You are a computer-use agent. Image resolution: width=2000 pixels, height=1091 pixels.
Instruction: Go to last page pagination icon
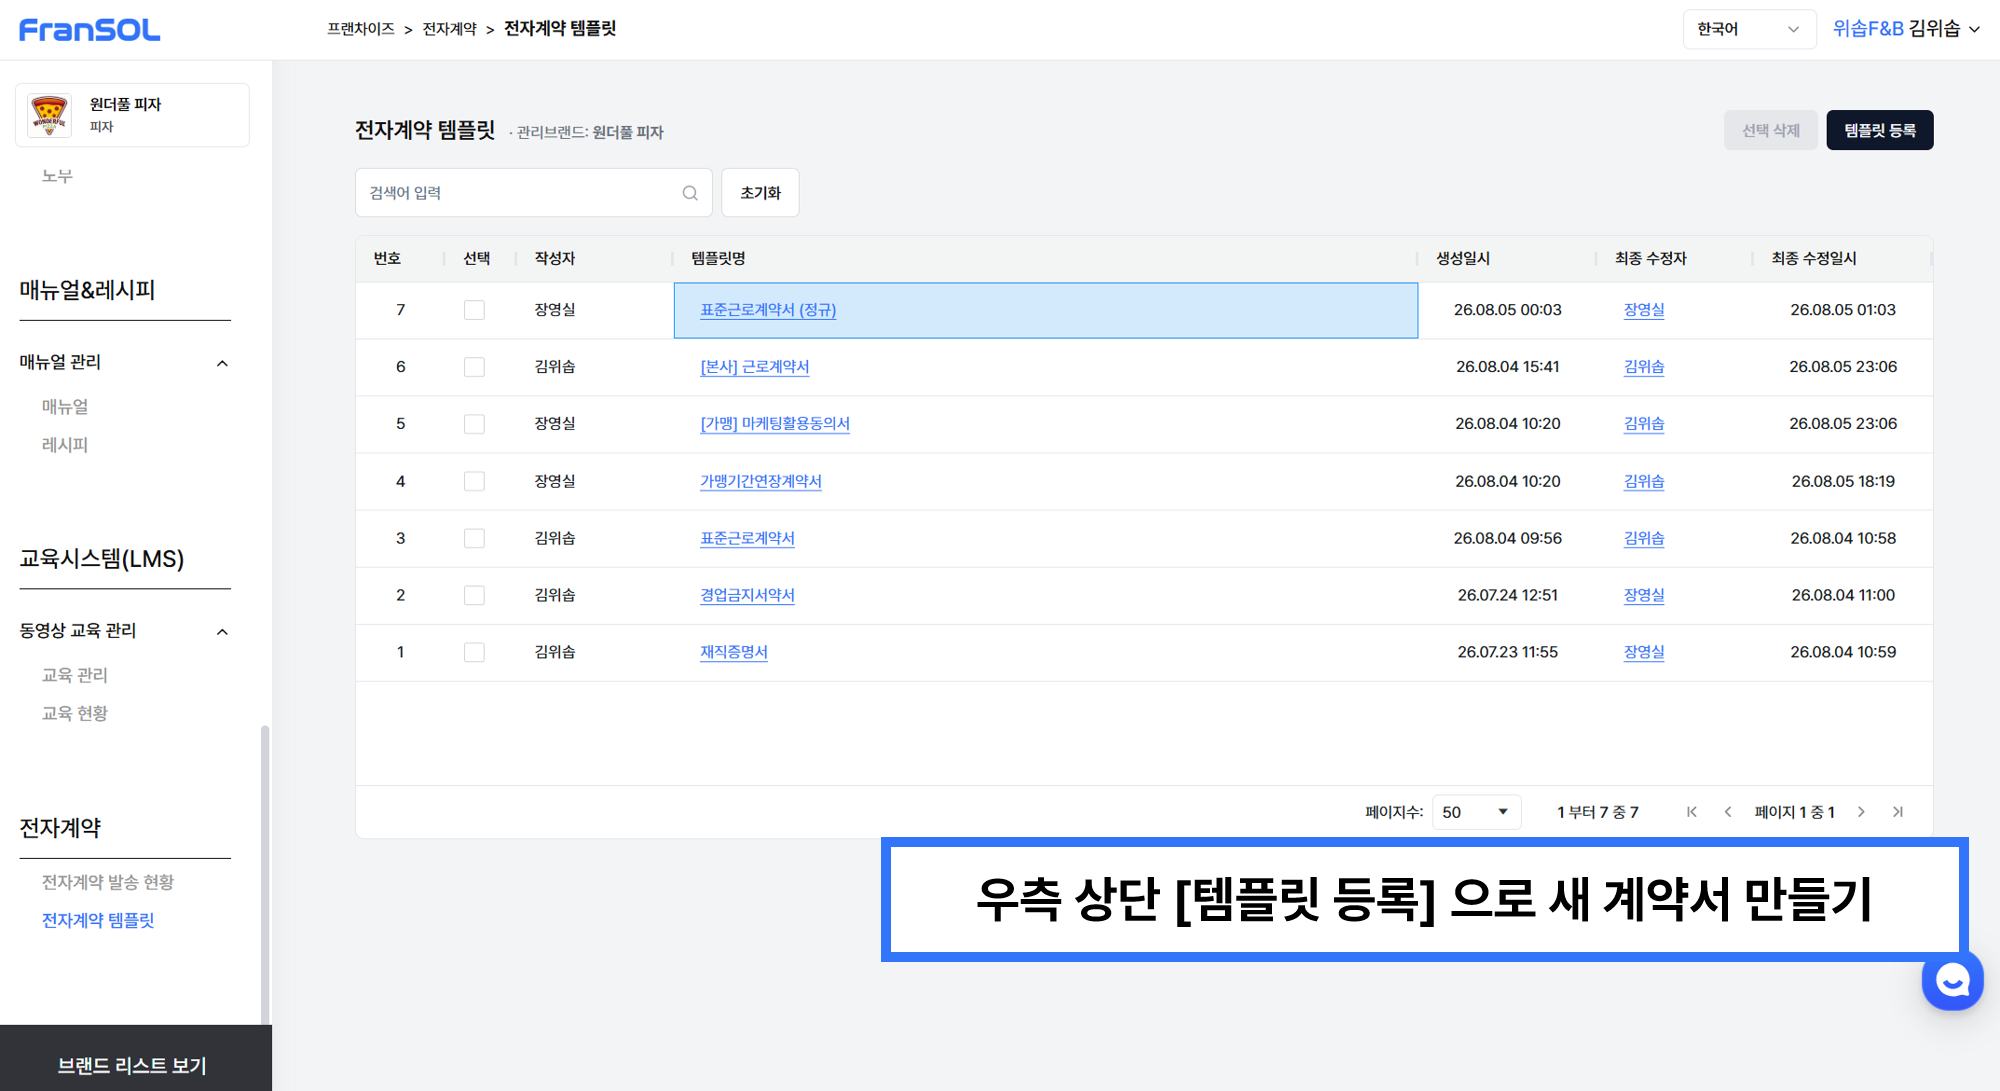coord(1898,812)
